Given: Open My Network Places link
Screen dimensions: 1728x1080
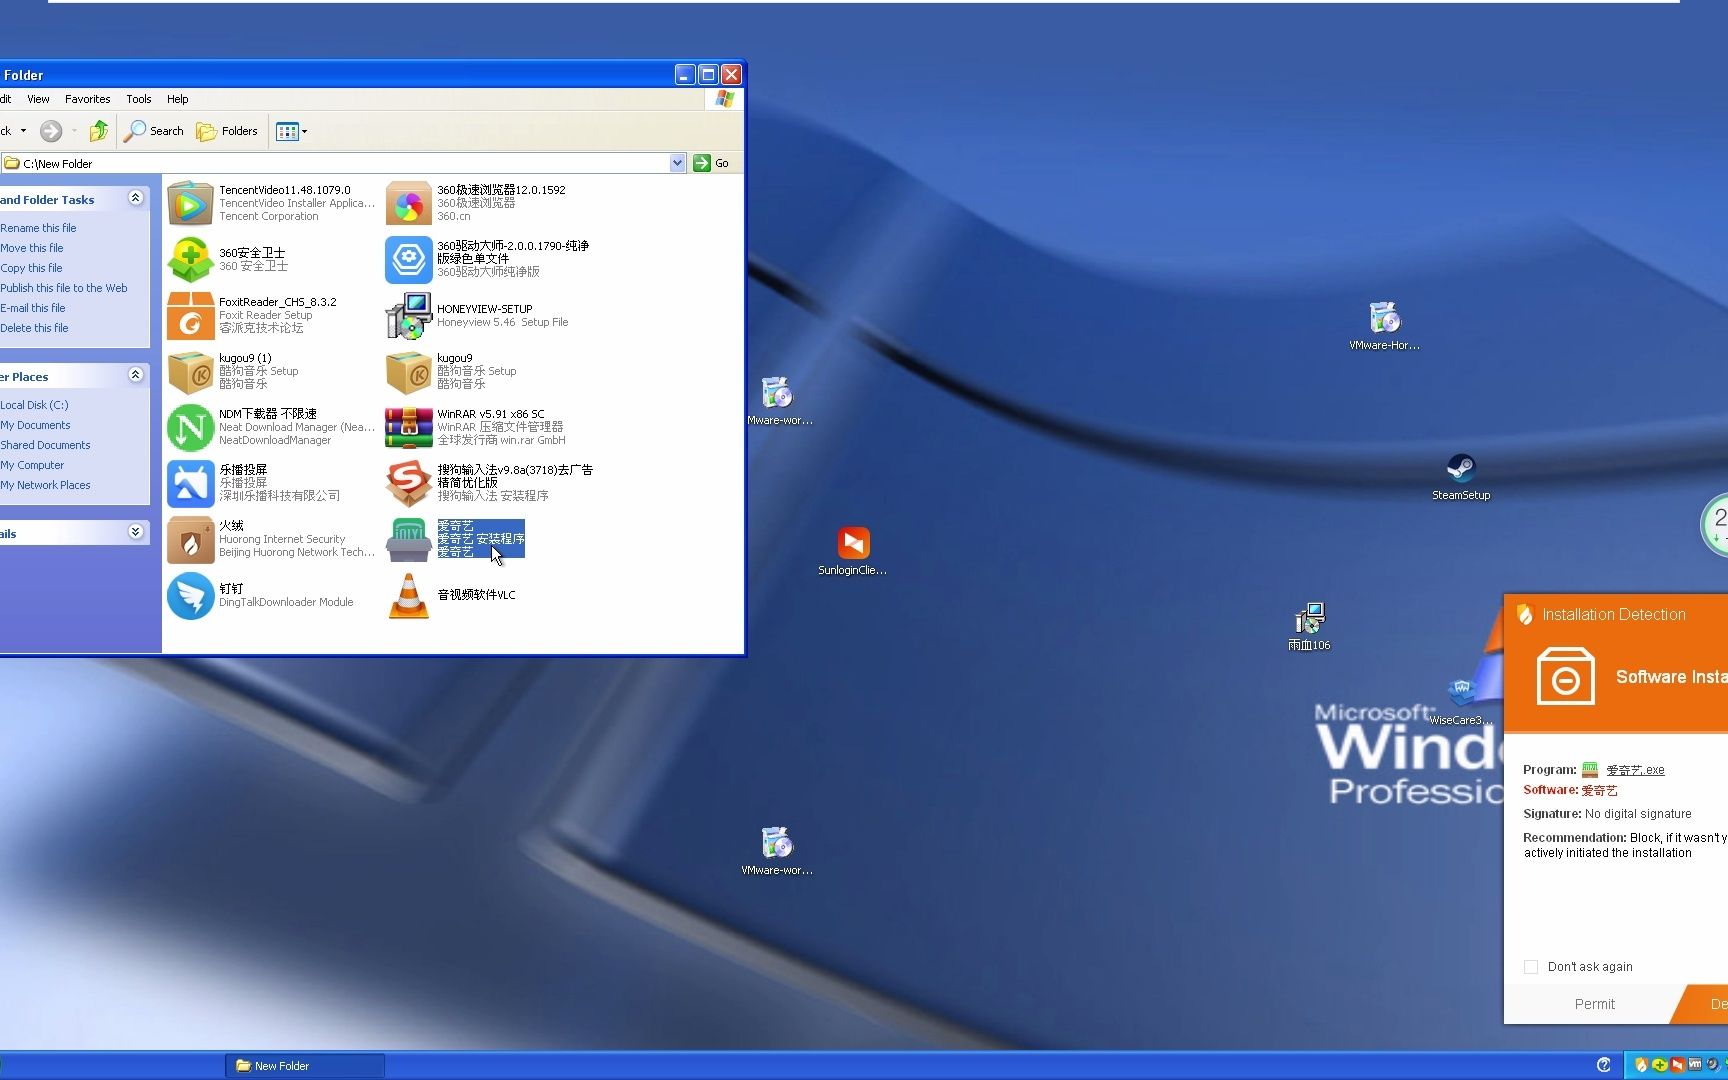Looking at the screenshot, I should click(45, 485).
